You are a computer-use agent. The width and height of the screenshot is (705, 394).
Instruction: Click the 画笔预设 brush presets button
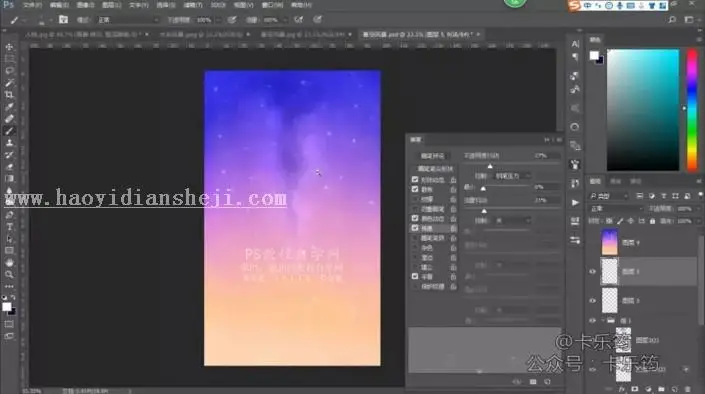pyautogui.click(x=432, y=156)
